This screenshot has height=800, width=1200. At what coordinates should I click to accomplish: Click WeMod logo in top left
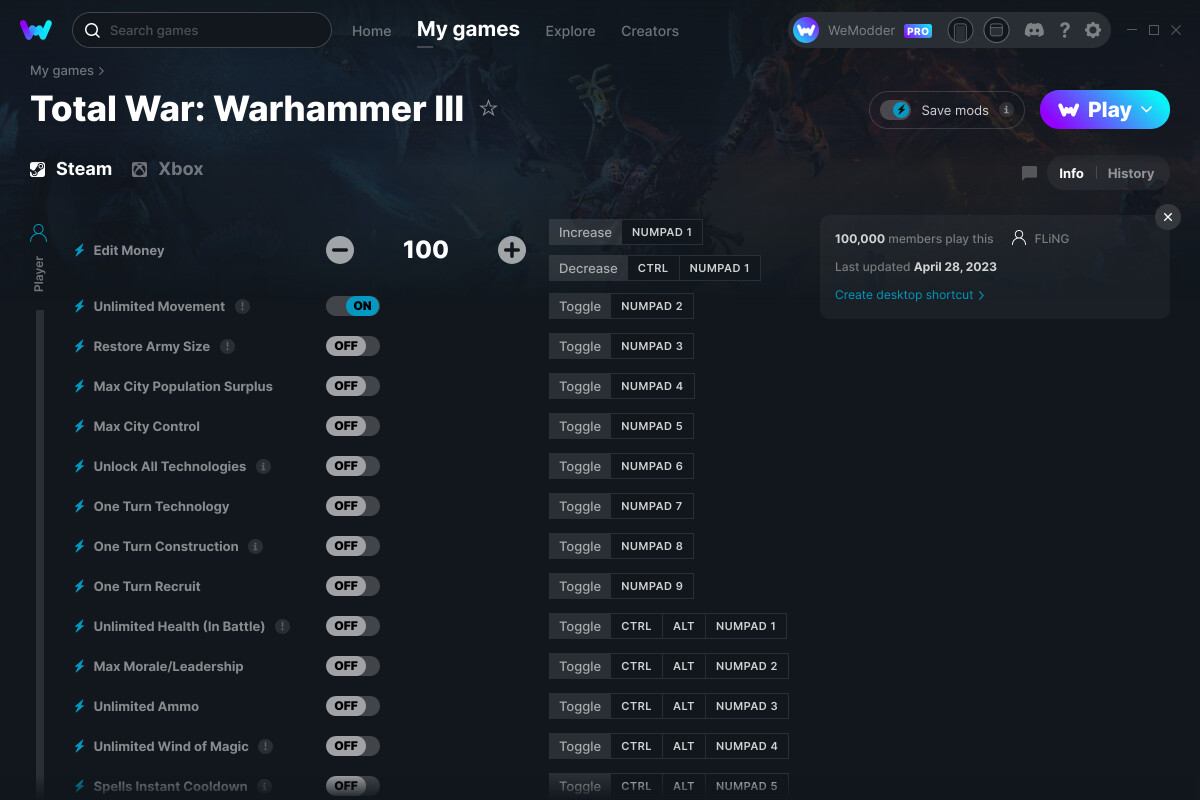[x=36, y=30]
